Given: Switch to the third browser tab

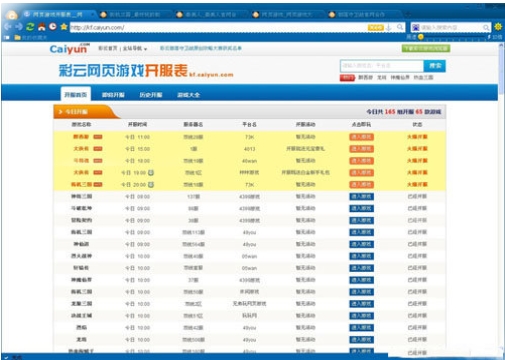Looking at the screenshot, I should click(211, 14).
